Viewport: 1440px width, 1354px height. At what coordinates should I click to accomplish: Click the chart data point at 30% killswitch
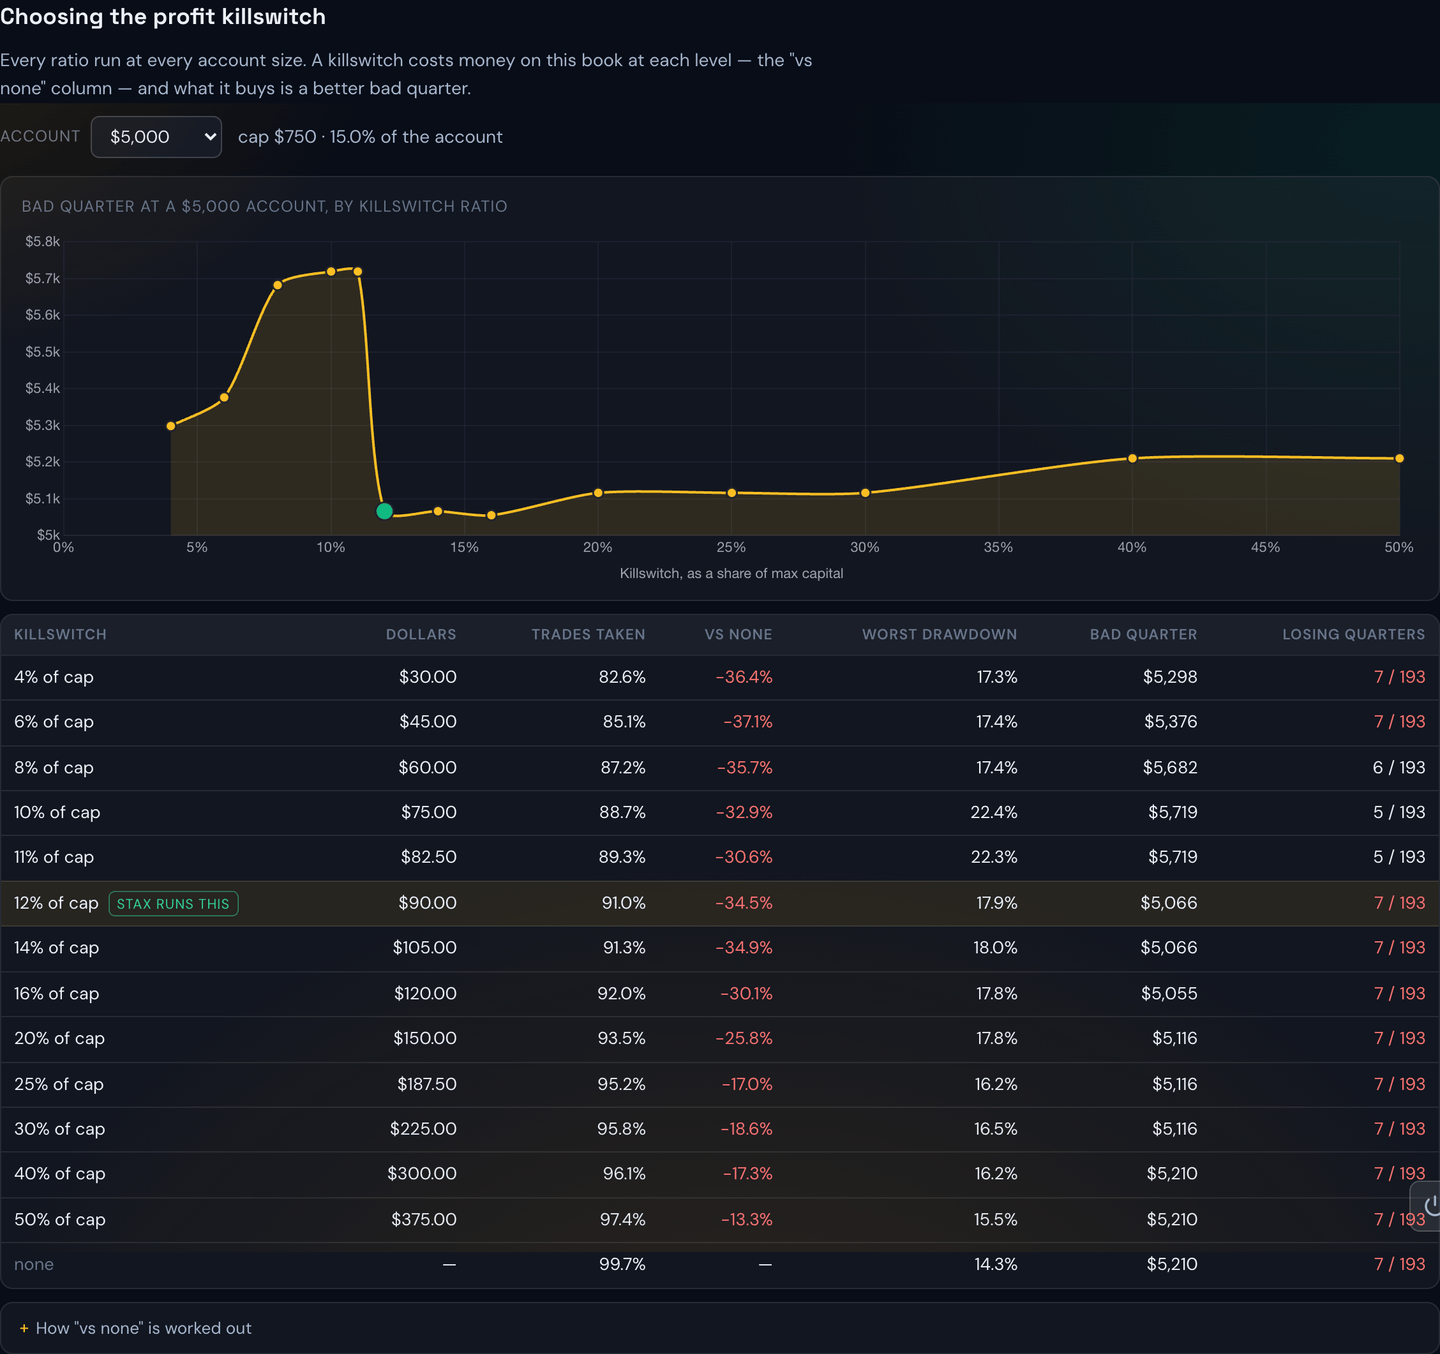tap(865, 493)
